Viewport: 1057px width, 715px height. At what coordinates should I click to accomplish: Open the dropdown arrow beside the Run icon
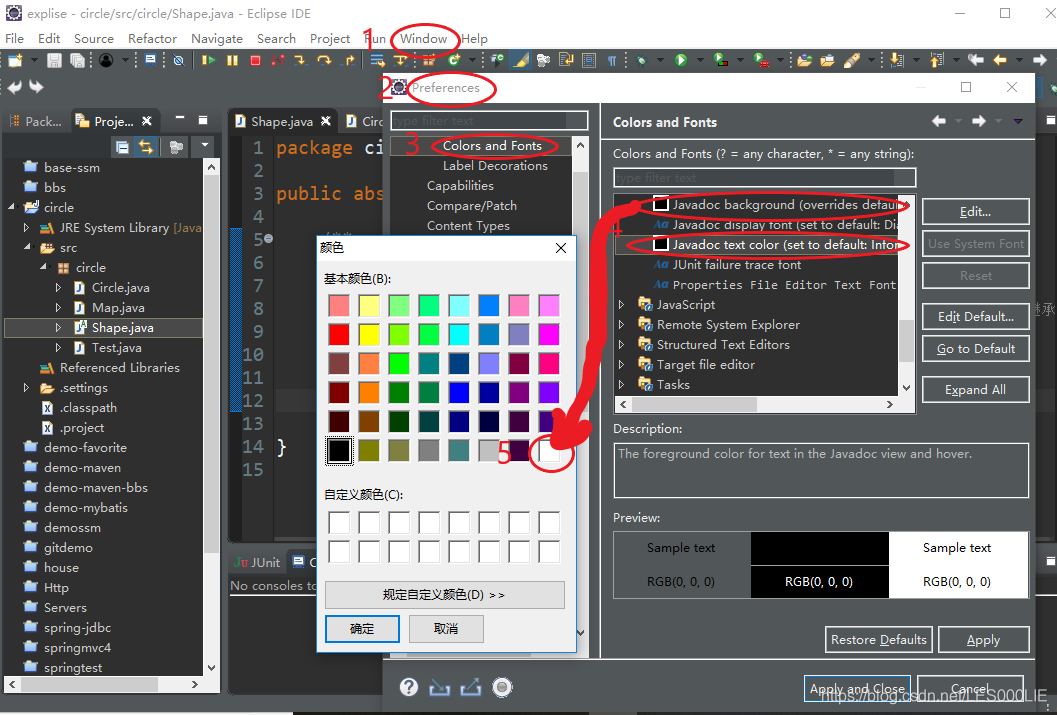(x=700, y=61)
